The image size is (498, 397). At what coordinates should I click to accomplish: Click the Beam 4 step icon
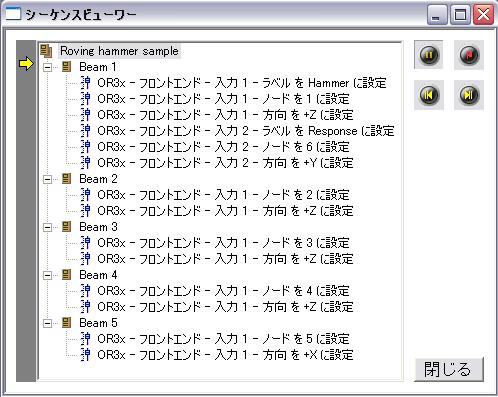click(x=67, y=275)
